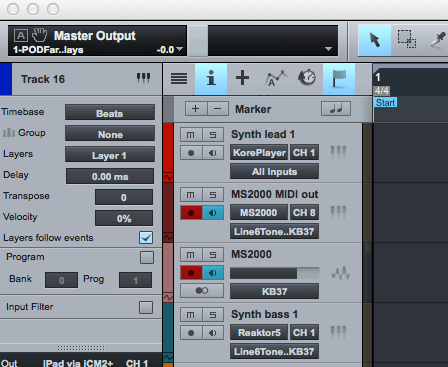Select the Arrow tool
This screenshot has width=448, height=367.
pos(374,40)
